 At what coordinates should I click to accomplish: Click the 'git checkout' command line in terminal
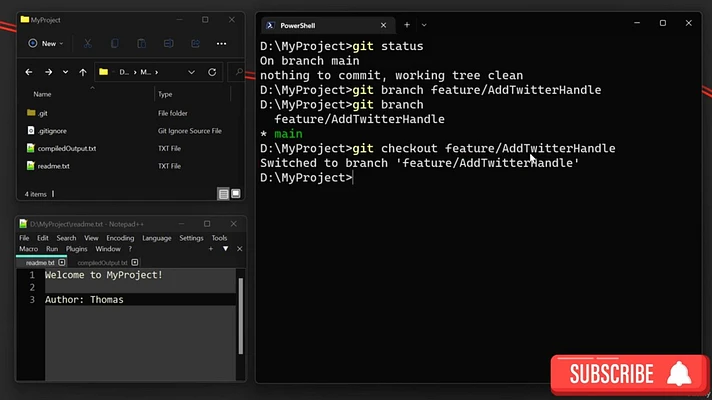click(x=438, y=148)
